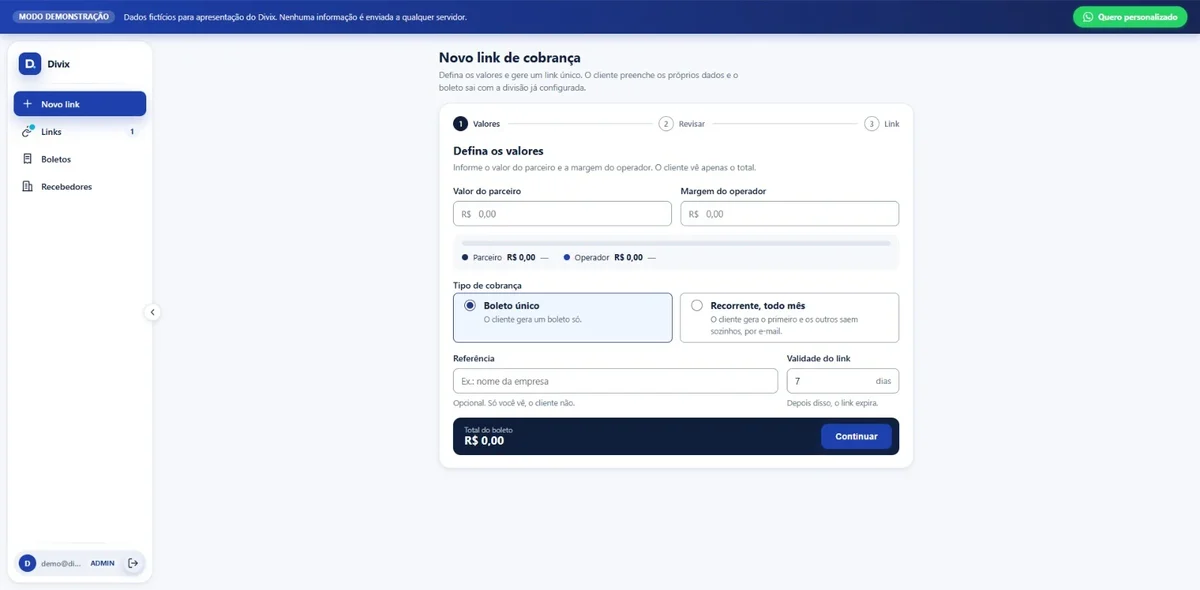Select step 2 Revisar
The image size is (1200, 590).
682,124
